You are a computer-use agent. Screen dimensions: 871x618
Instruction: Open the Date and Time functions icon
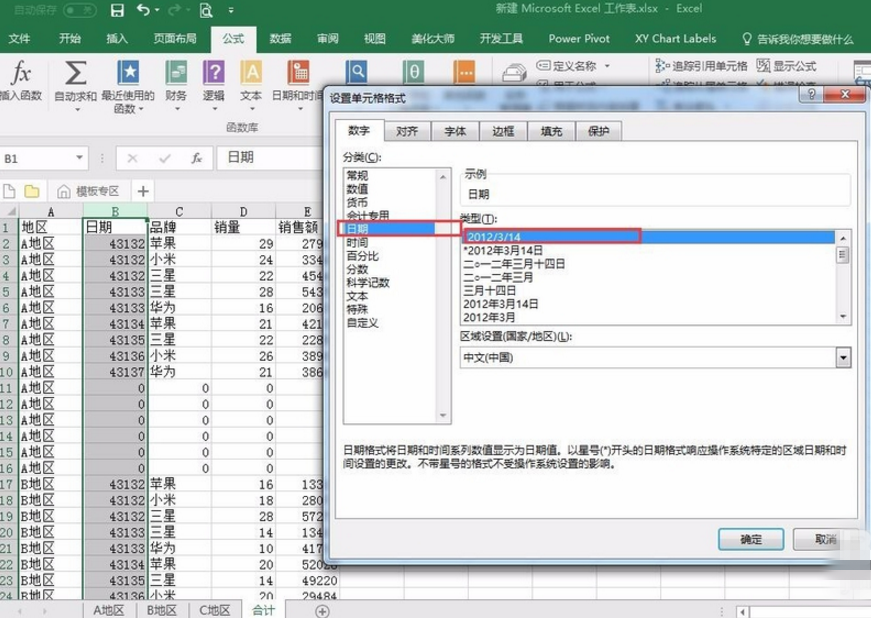coord(298,75)
